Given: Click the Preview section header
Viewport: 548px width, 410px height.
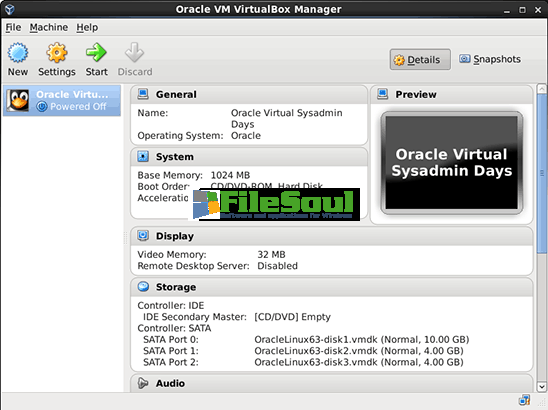Looking at the screenshot, I should pos(452,94).
